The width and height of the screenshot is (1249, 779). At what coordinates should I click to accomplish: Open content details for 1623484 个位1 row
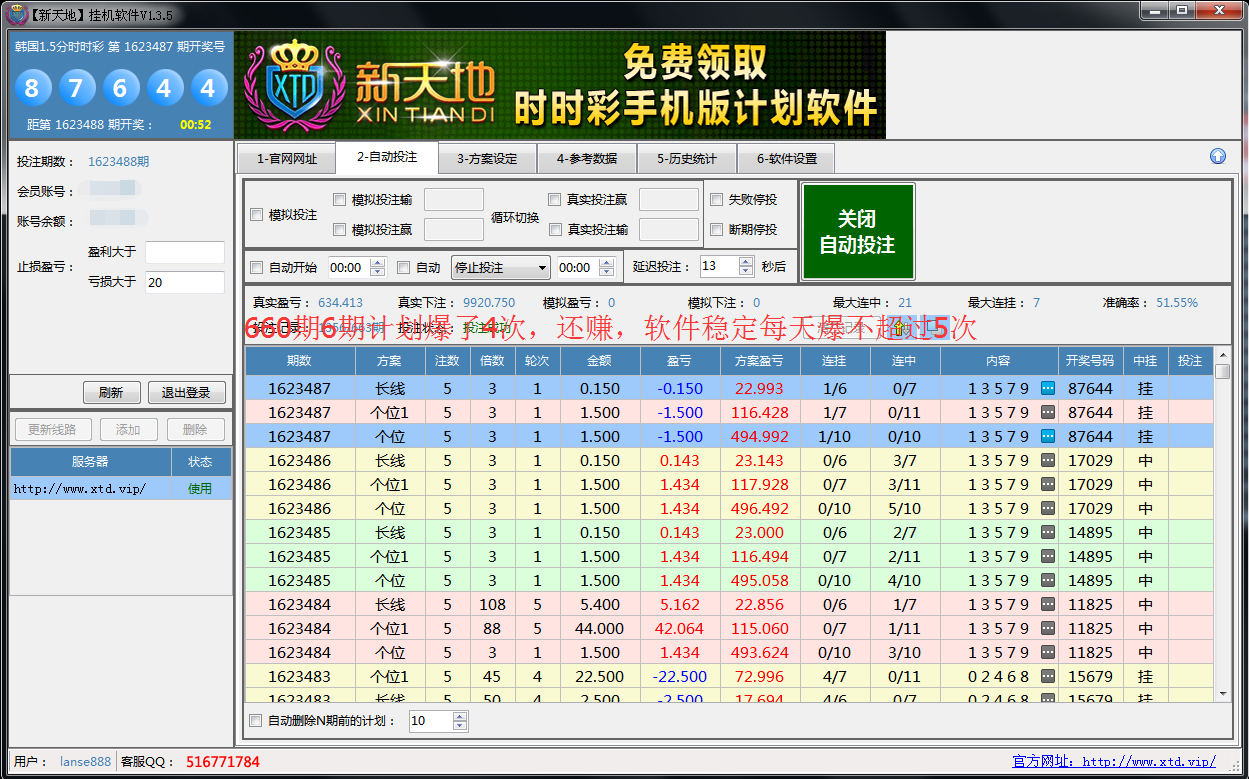1048,628
